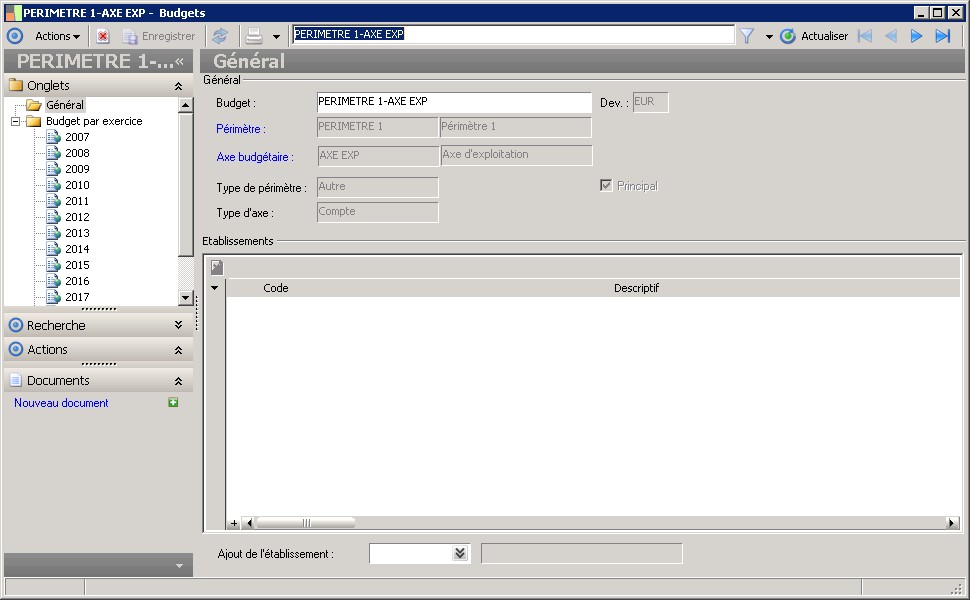Click the Recherche section icon
Viewport: 970px width, 600px height.
15,325
